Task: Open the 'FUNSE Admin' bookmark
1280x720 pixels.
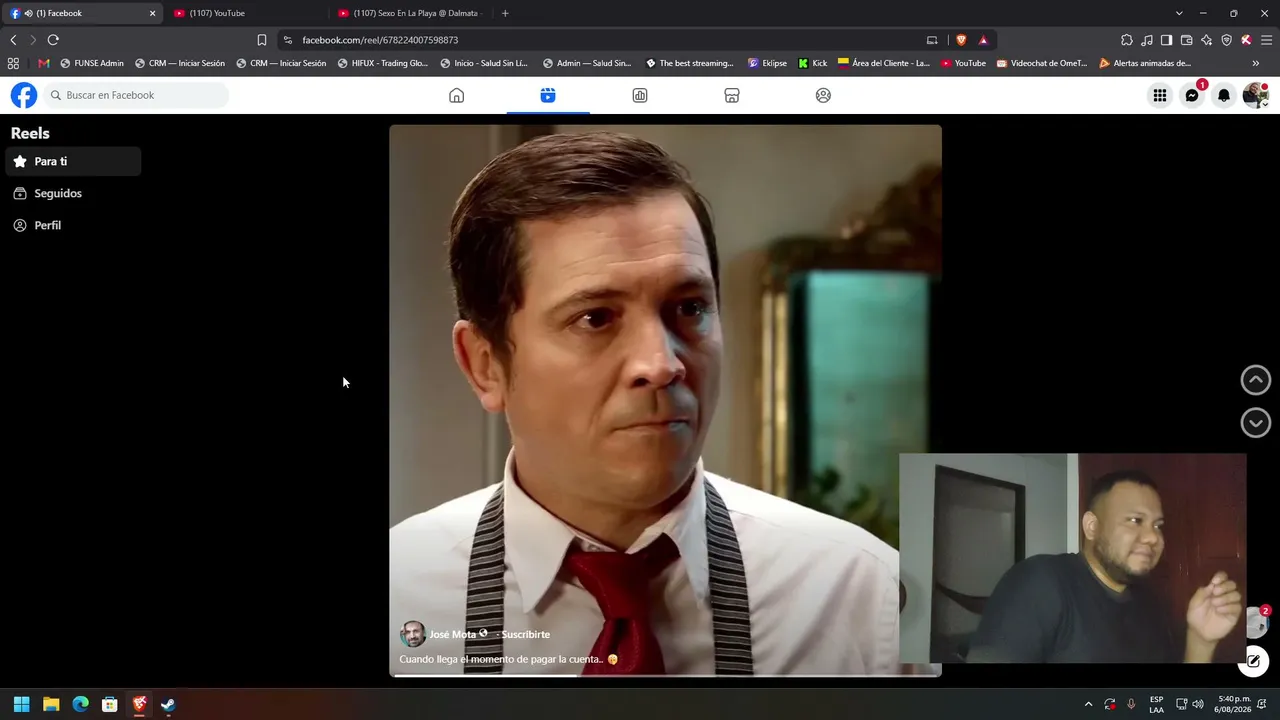Action: [x=92, y=63]
